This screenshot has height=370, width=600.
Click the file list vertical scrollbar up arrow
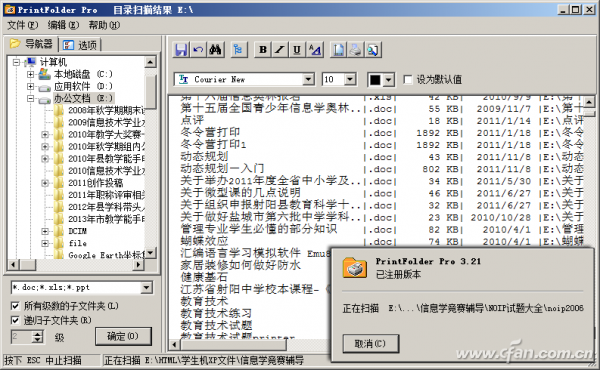click(x=589, y=101)
